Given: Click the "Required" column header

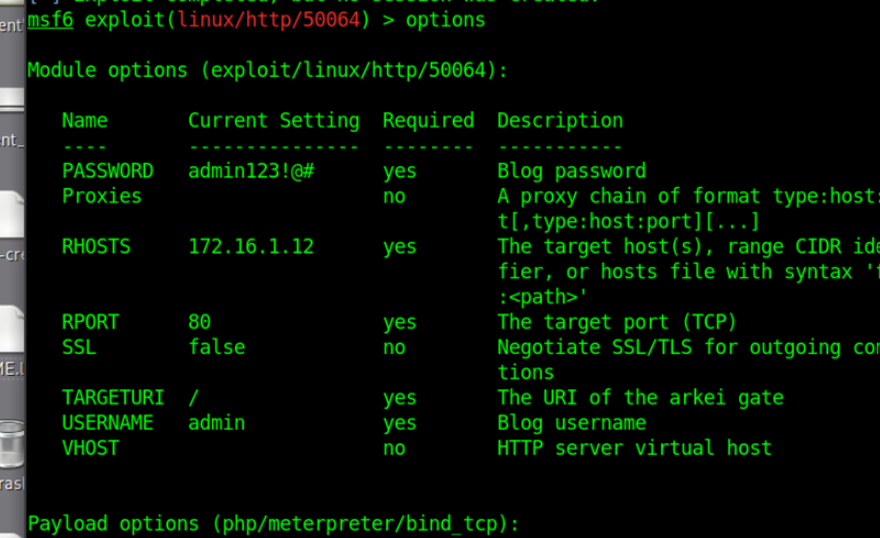Looking at the screenshot, I should (428, 121).
